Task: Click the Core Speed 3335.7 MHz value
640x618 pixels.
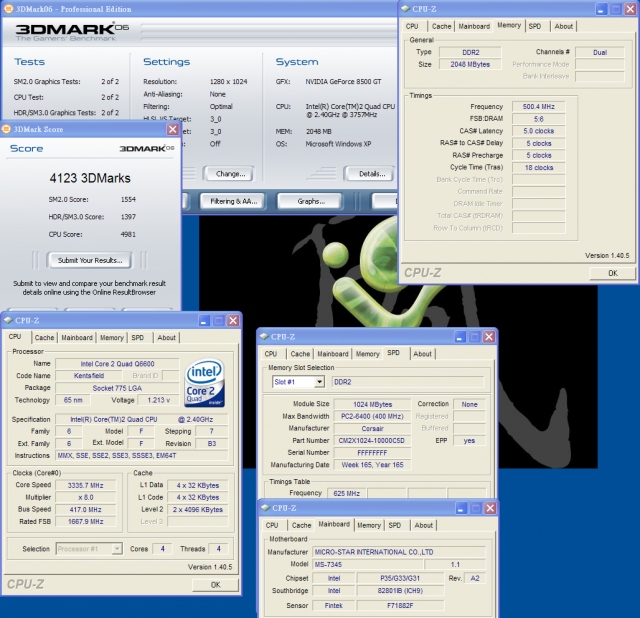Action: tap(85, 485)
